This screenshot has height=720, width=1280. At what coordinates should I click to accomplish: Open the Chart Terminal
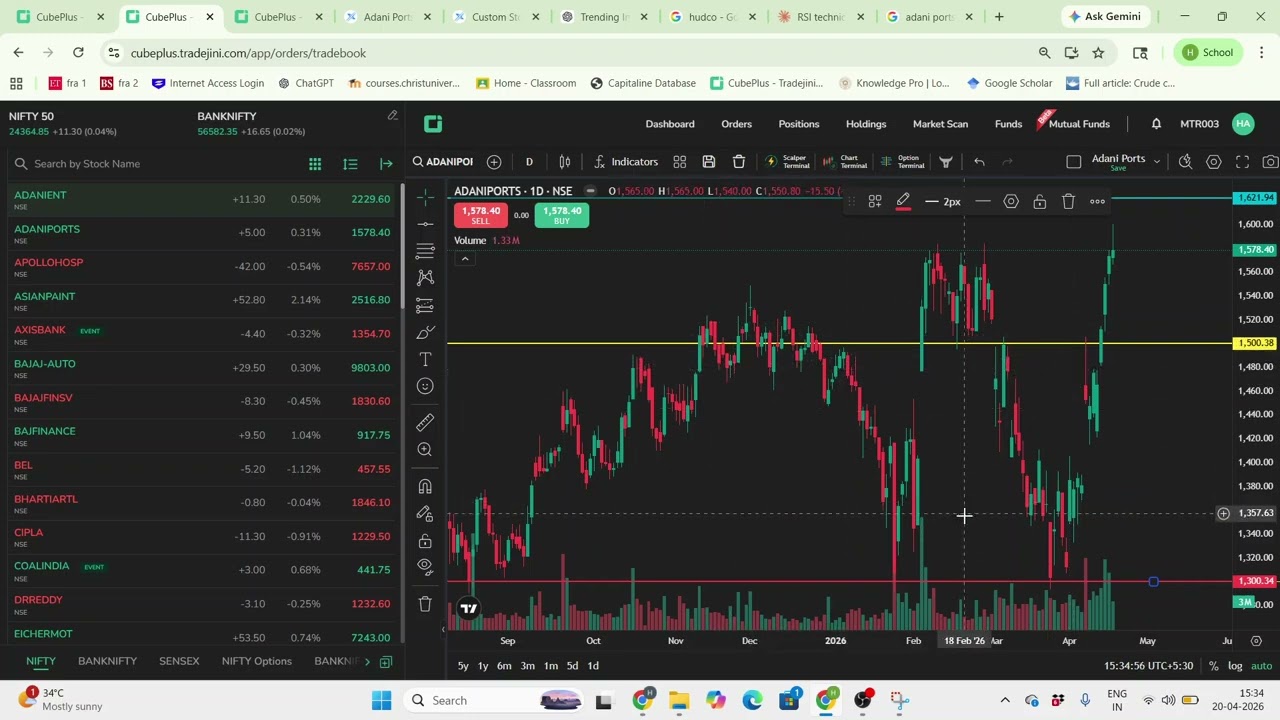(x=843, y=162)
